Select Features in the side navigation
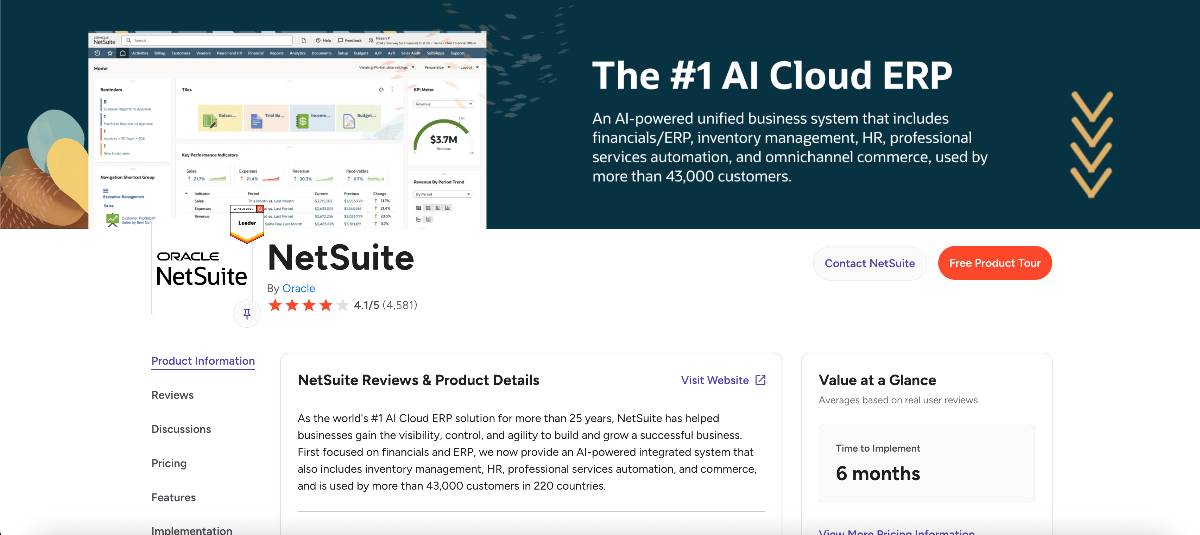Image resolution: width=1200 pixels, height=535 pixels. [174, 497]
